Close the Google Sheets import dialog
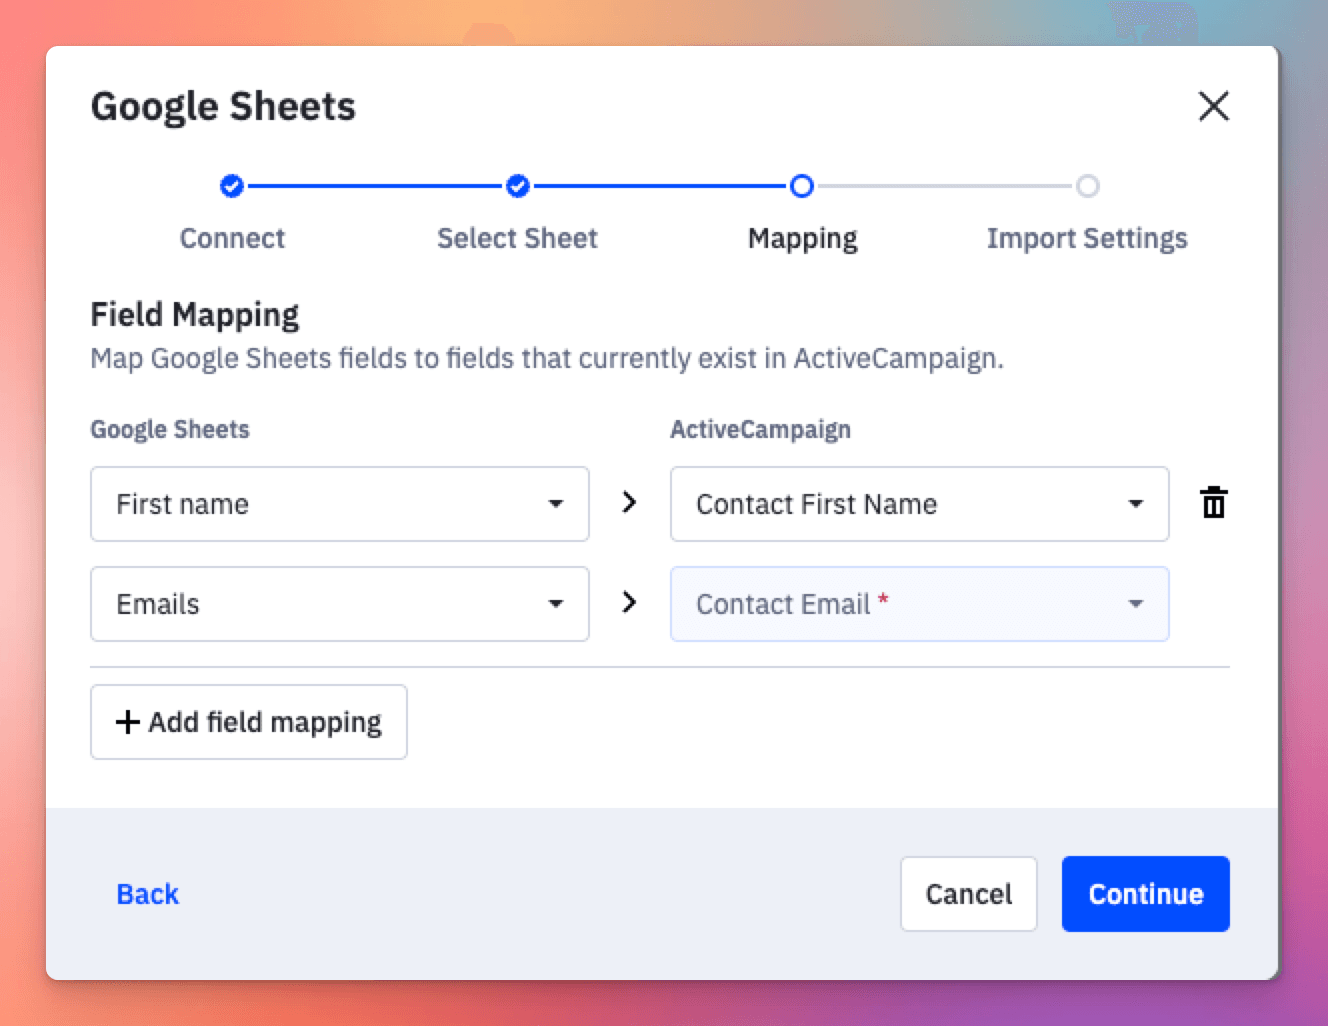Screen dimensions: 1328x1026 (x=1214, y=106)
